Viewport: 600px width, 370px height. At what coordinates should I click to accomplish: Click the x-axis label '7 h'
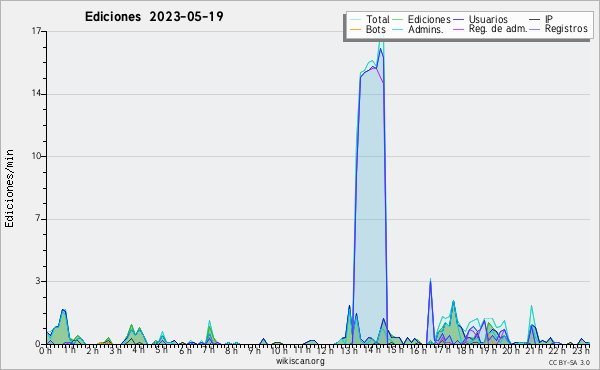pos(208,350)
